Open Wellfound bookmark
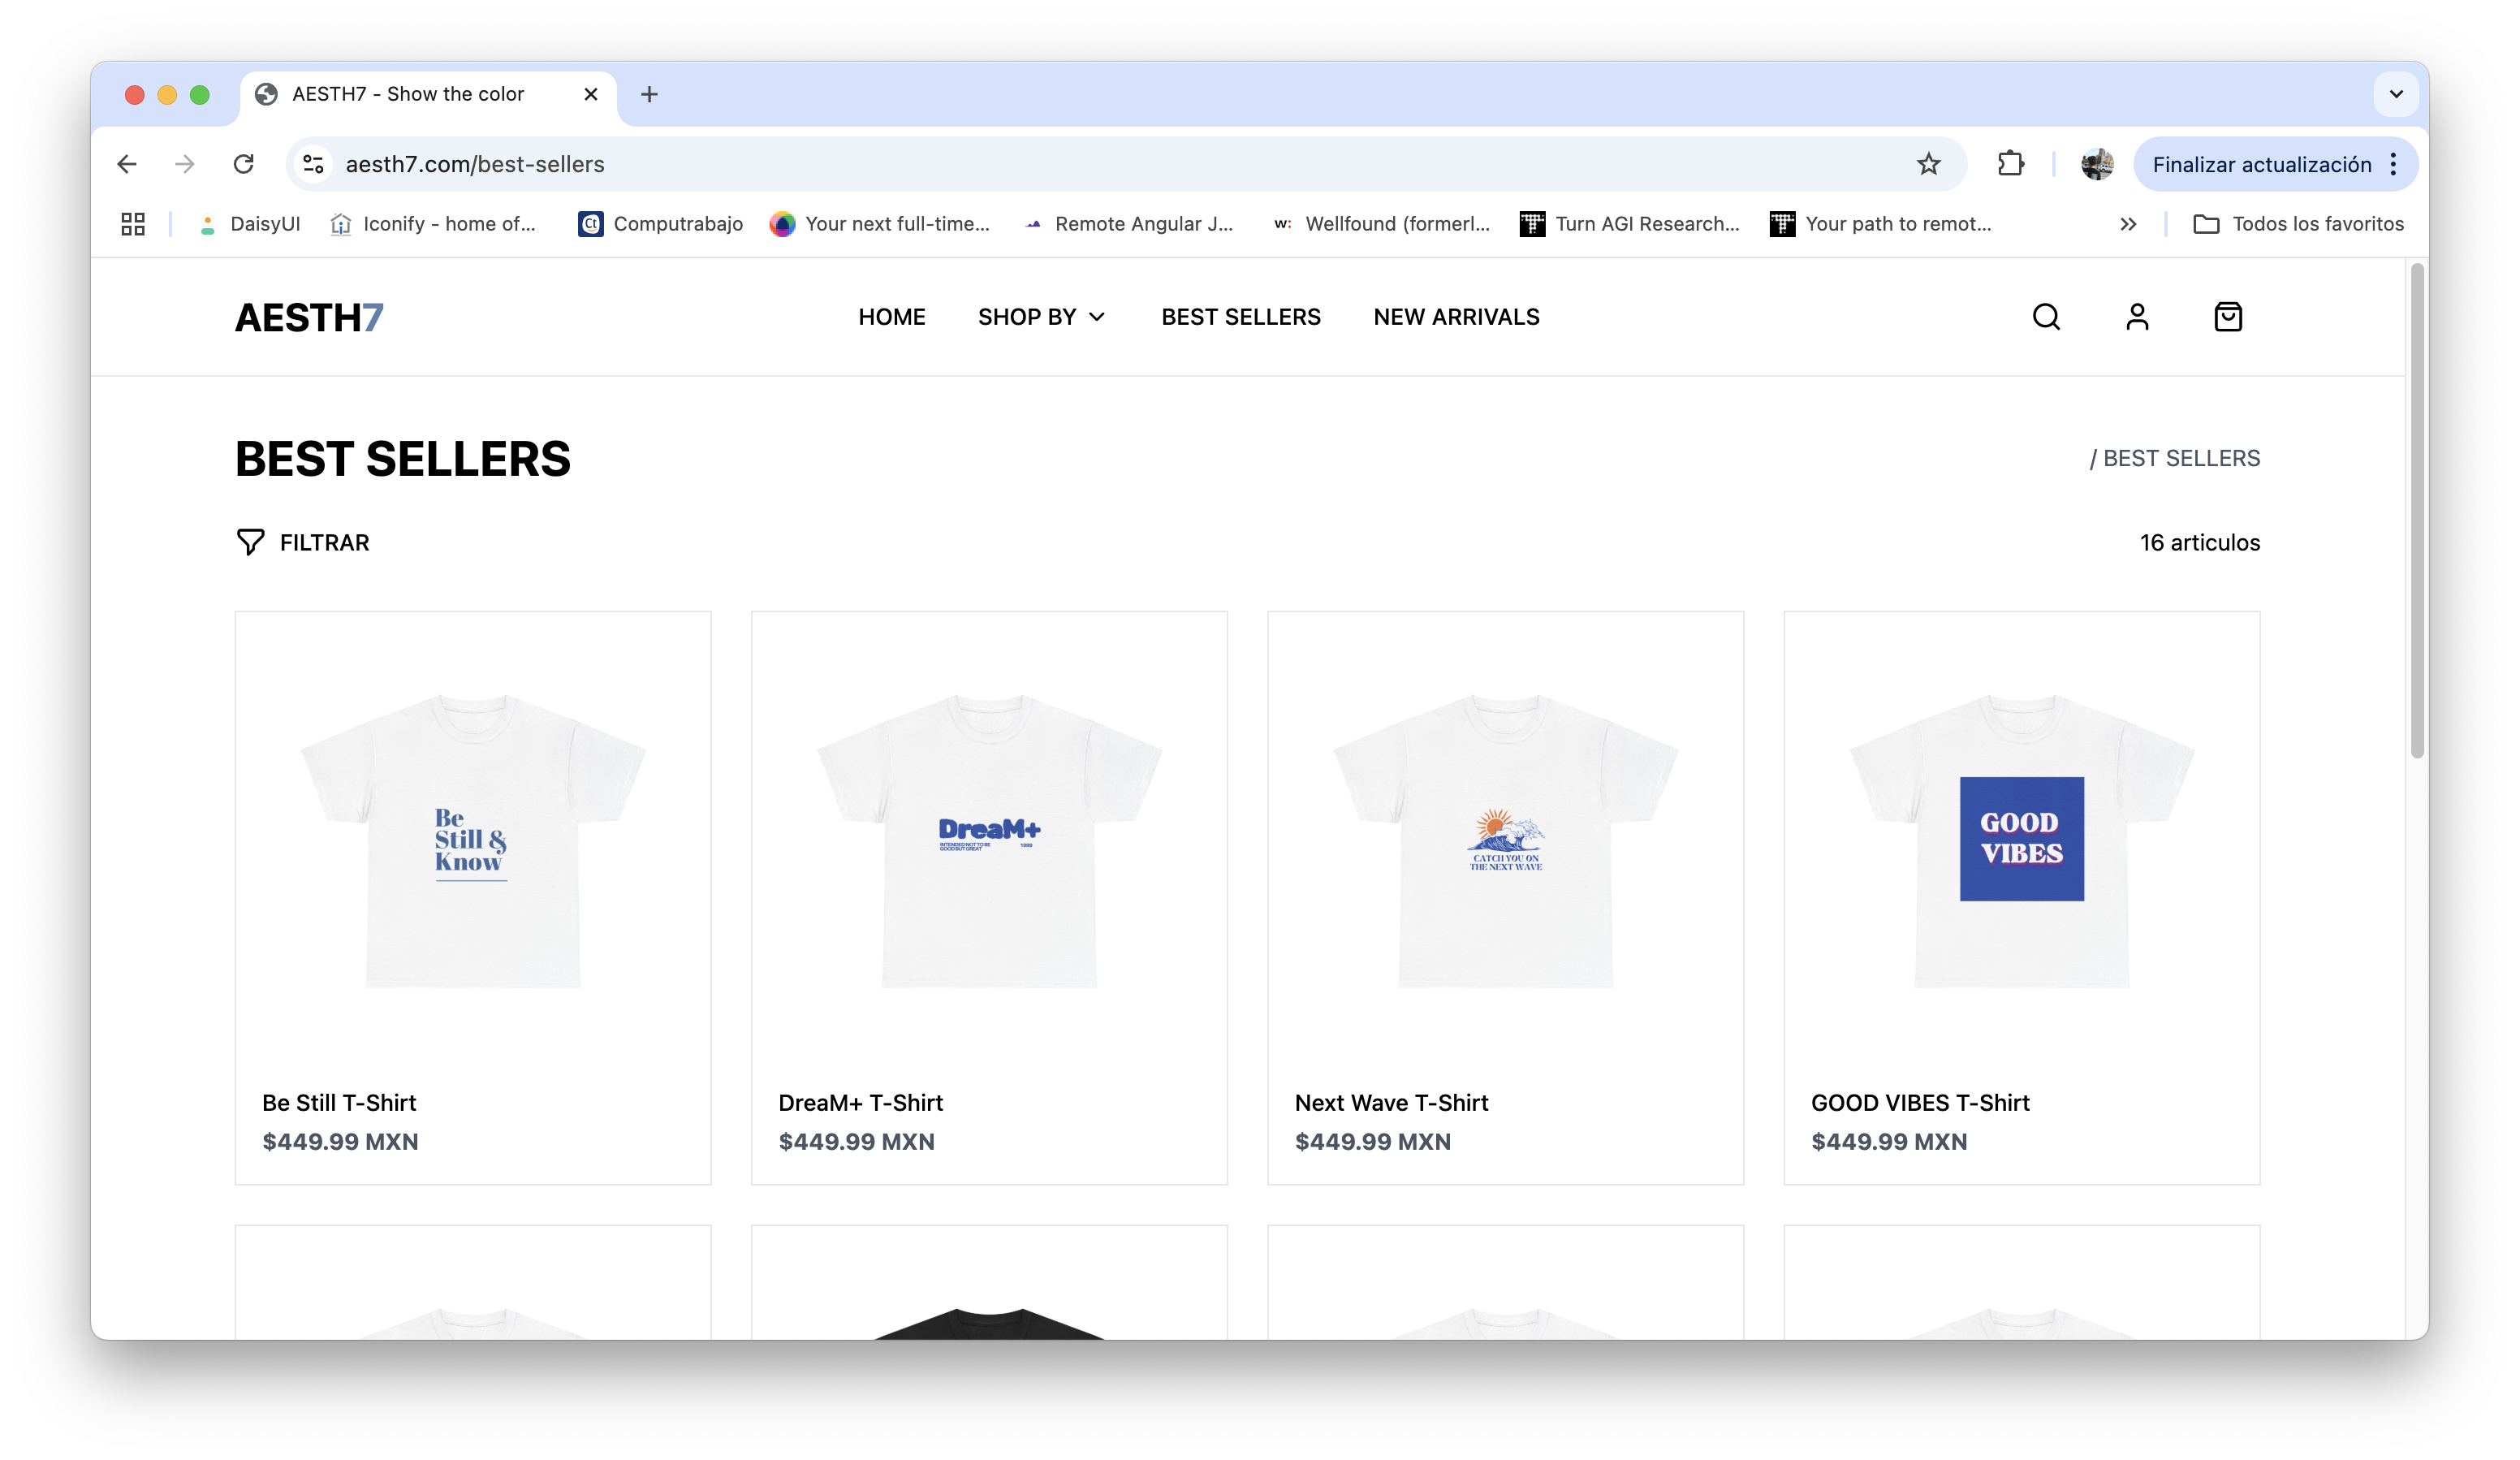2520x1460 pixels. [1381, 224]
